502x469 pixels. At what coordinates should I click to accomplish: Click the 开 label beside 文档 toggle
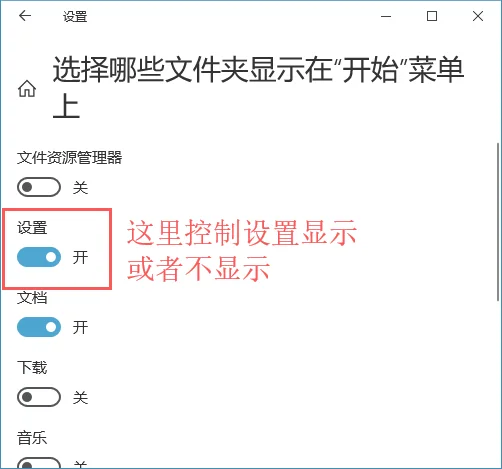click(x=80, y=327)
